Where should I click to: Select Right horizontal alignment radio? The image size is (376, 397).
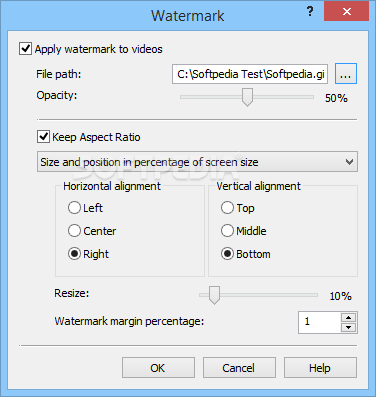click(x=74, y=254)
